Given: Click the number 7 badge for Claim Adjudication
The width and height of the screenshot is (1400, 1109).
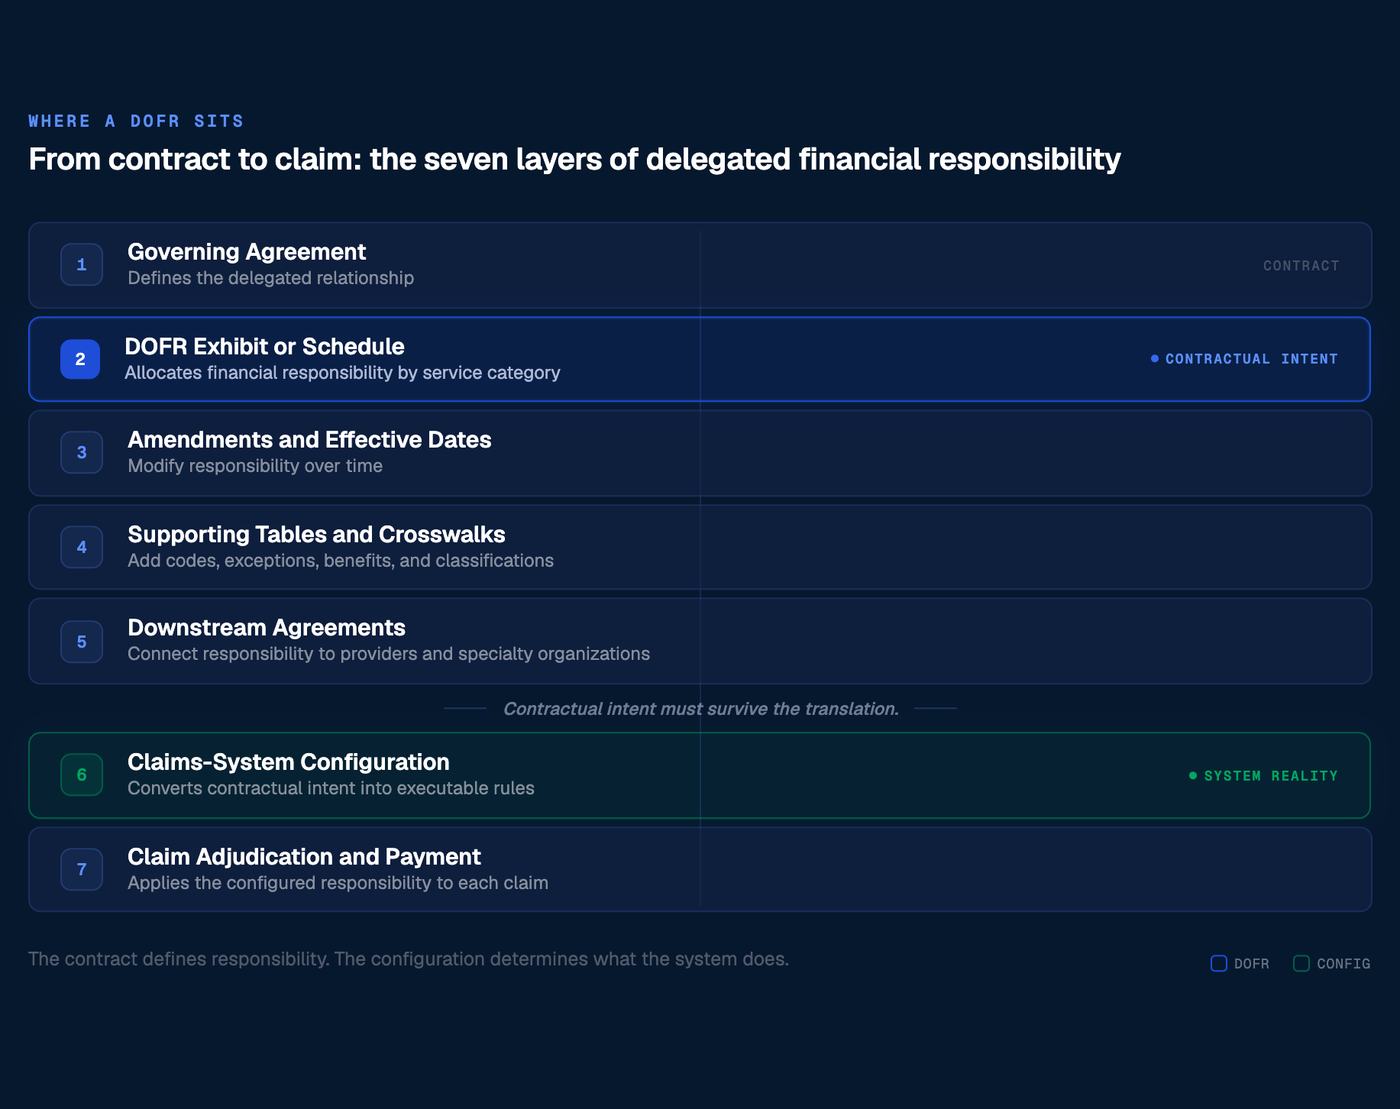Looking at the screenshot, I should pyautogui.click(x=82, y=869).
